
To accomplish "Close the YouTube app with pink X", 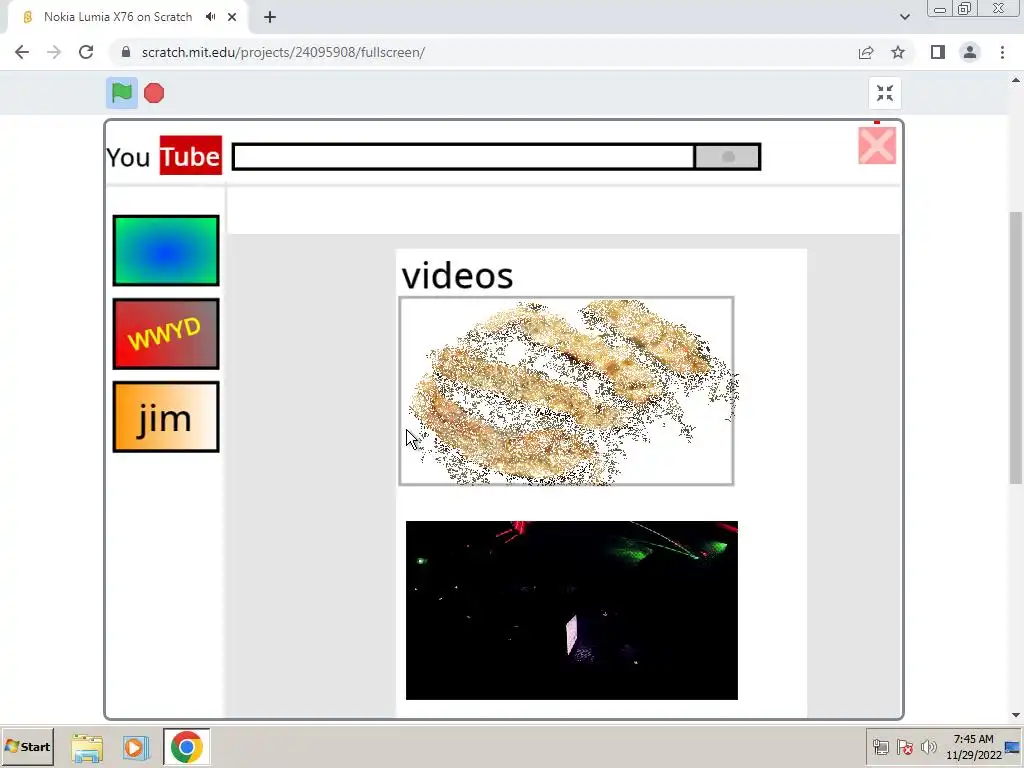I will point(876,145).
